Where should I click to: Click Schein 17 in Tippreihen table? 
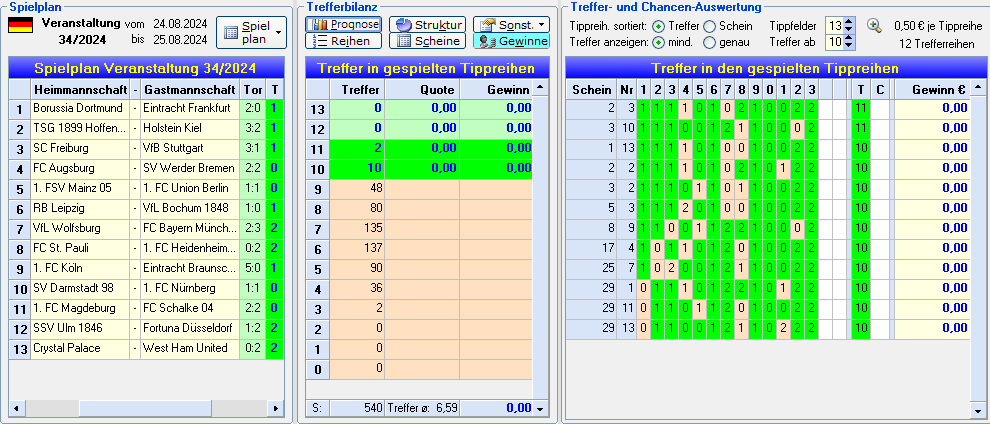click(x=591, y=248)
